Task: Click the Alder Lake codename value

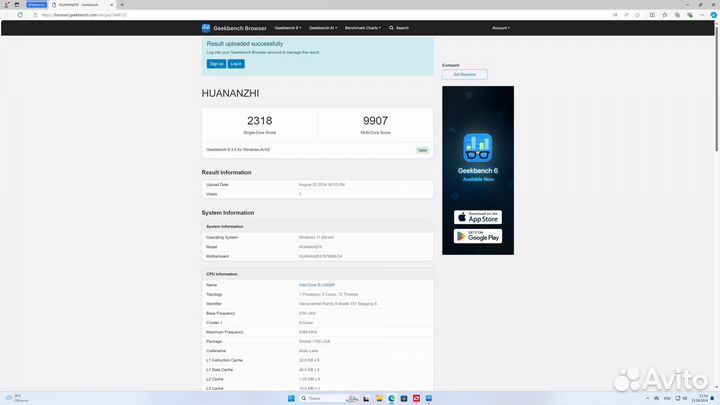Action: [x=308, y=351]
